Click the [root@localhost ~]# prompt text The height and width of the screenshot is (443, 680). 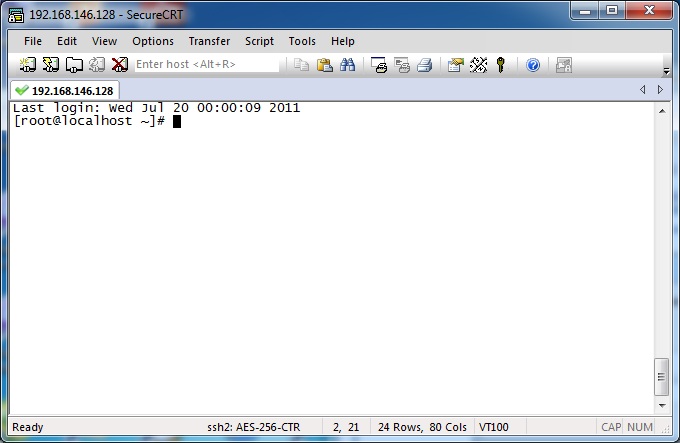(x=89, y=121)
